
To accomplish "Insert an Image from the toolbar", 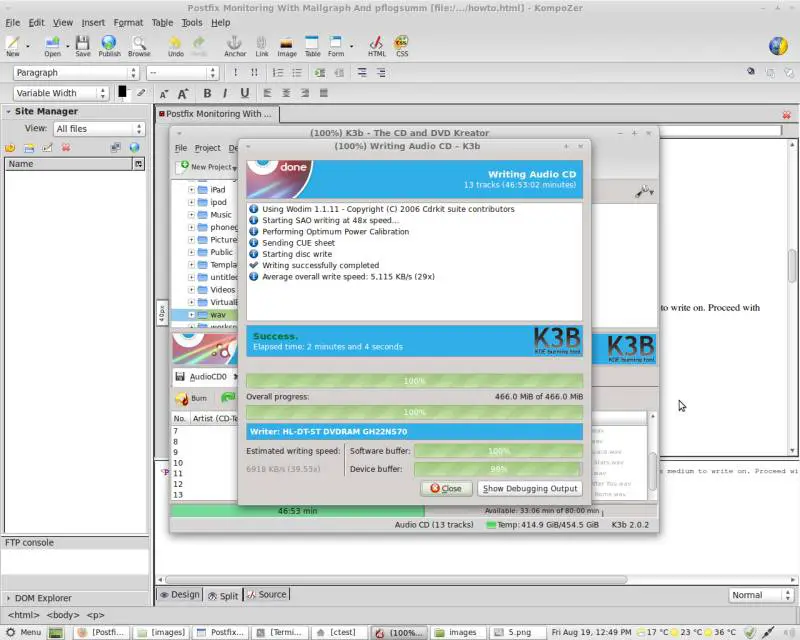I will tap(287, 45).
